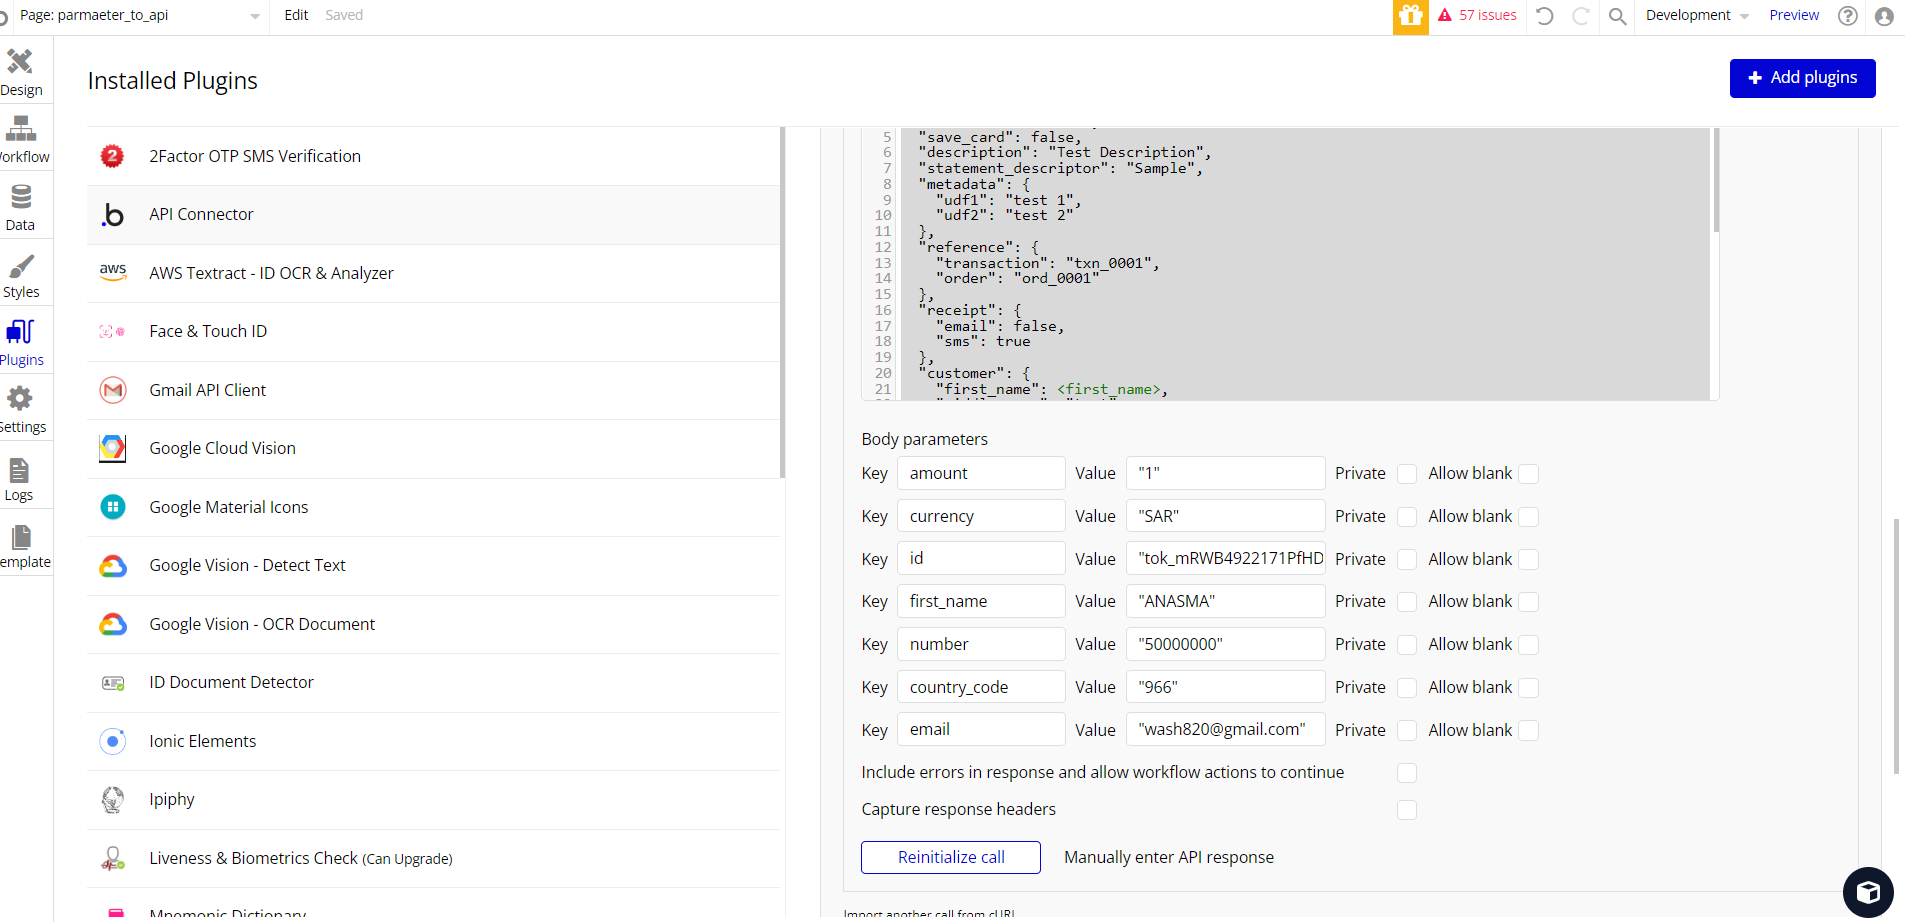Select the Face & Touch ID plugin icon
Screen dimensions: 1905x922
pyautogui.click(x=113, y=332)
